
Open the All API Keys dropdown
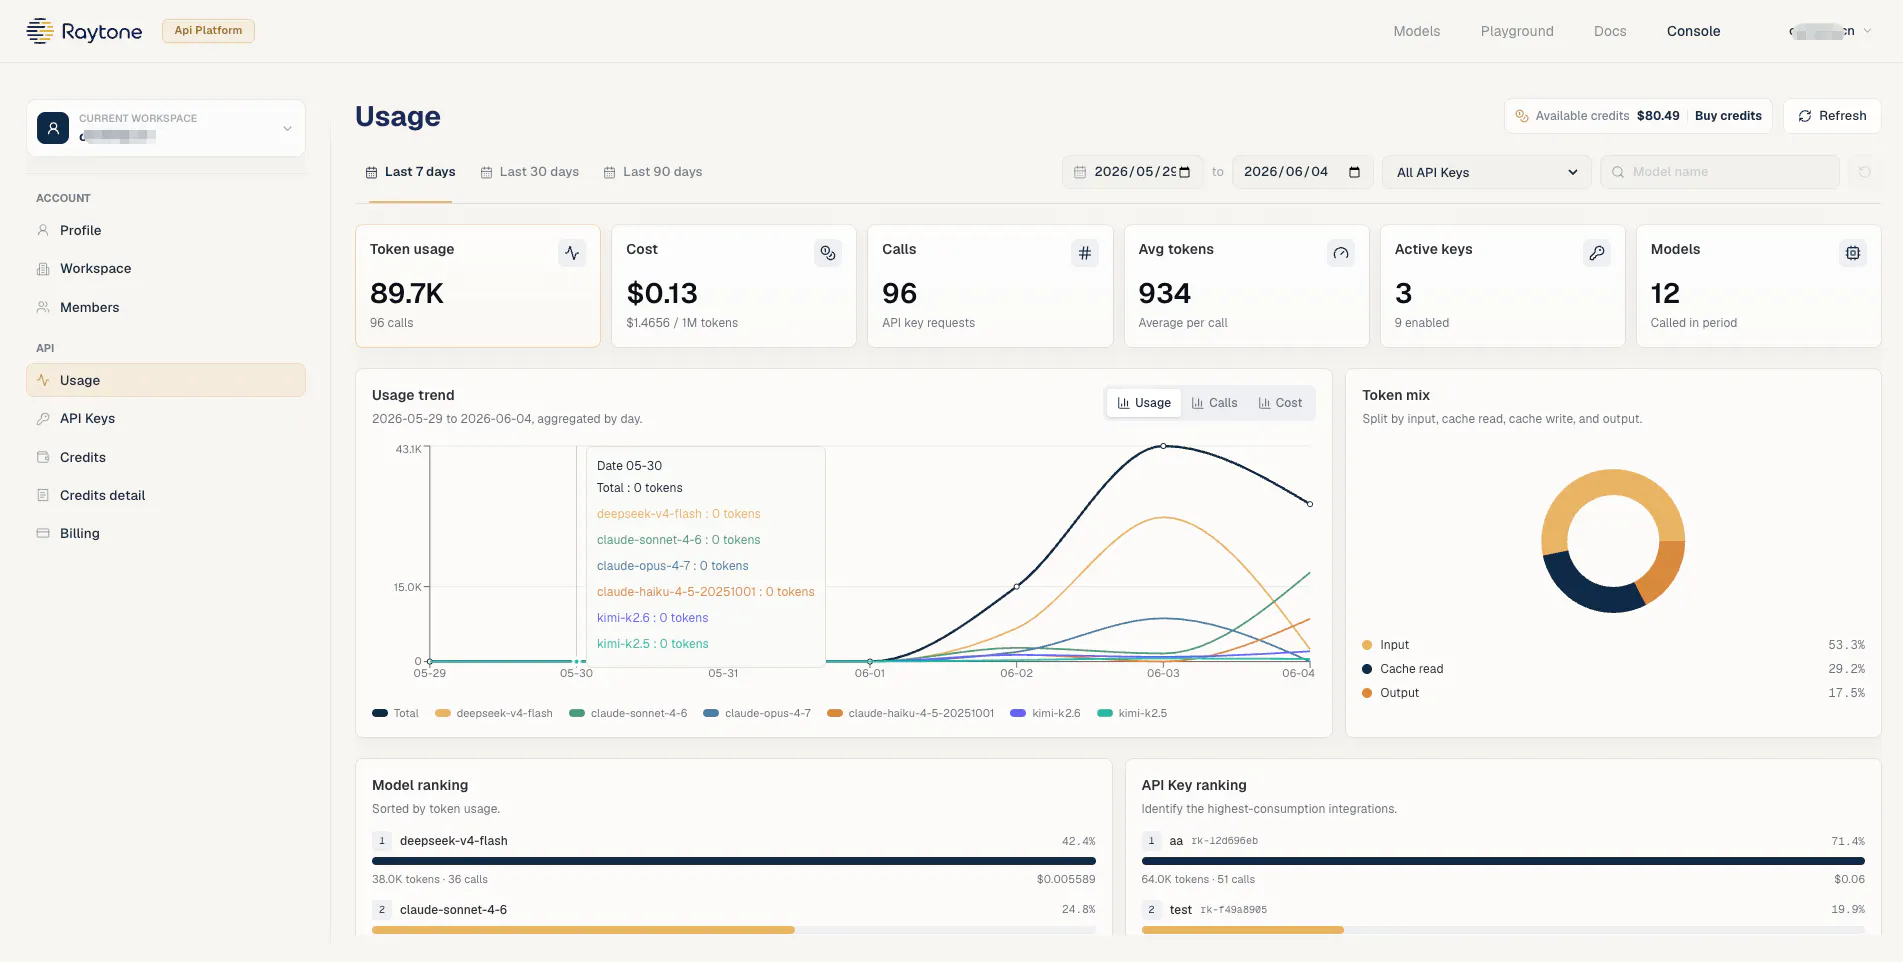pyautogui.click(x=1487, y=172)
